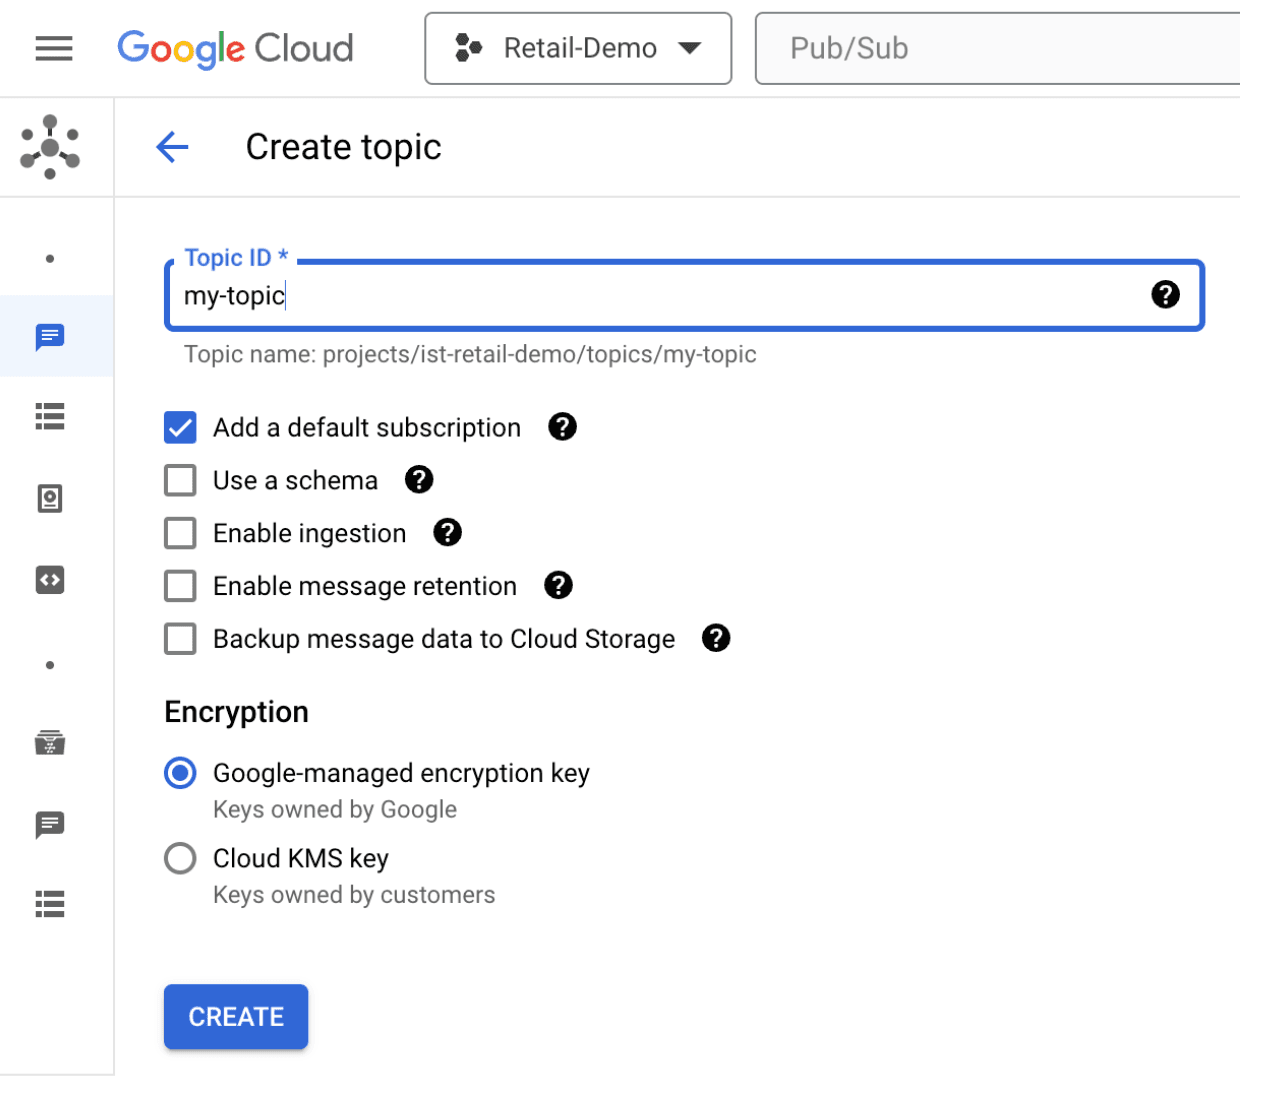This screenshot has height=1094, width=1270.
Task: Open the Retail-Demo project dropdown
Action: pos(578,47)
